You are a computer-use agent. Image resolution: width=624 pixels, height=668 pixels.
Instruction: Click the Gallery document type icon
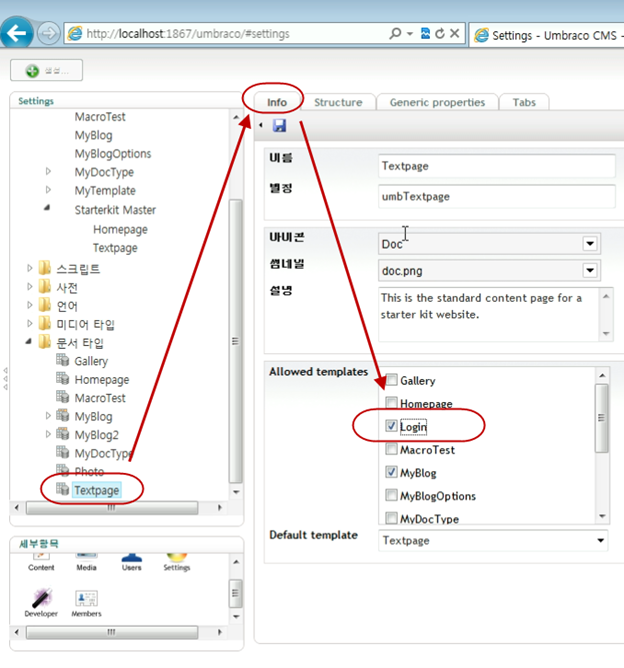click(x=63, y=360)
